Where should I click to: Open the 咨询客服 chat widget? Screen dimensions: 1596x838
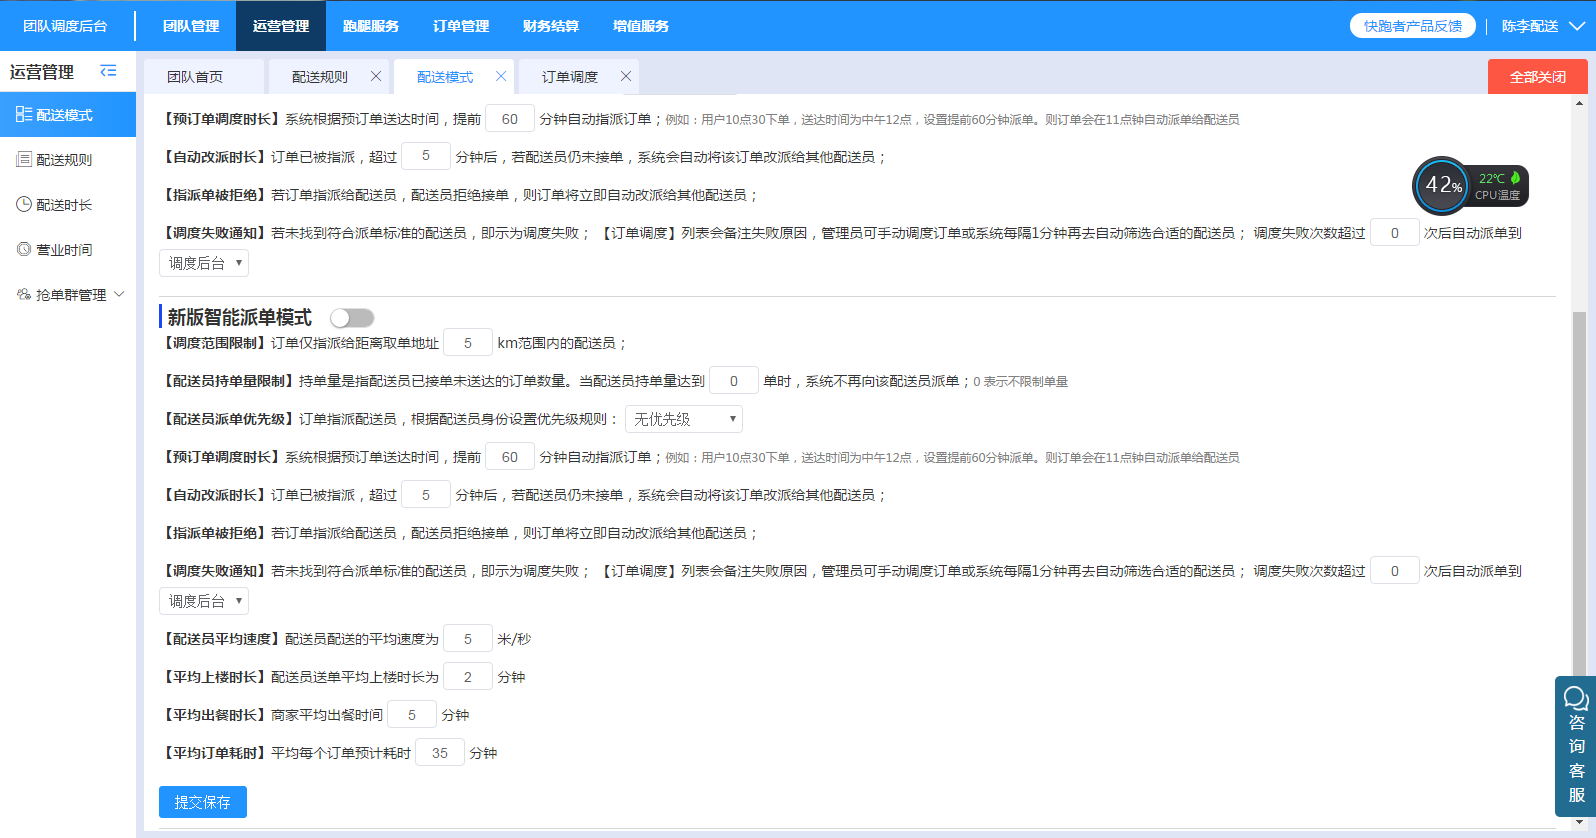coord(1576,746)
